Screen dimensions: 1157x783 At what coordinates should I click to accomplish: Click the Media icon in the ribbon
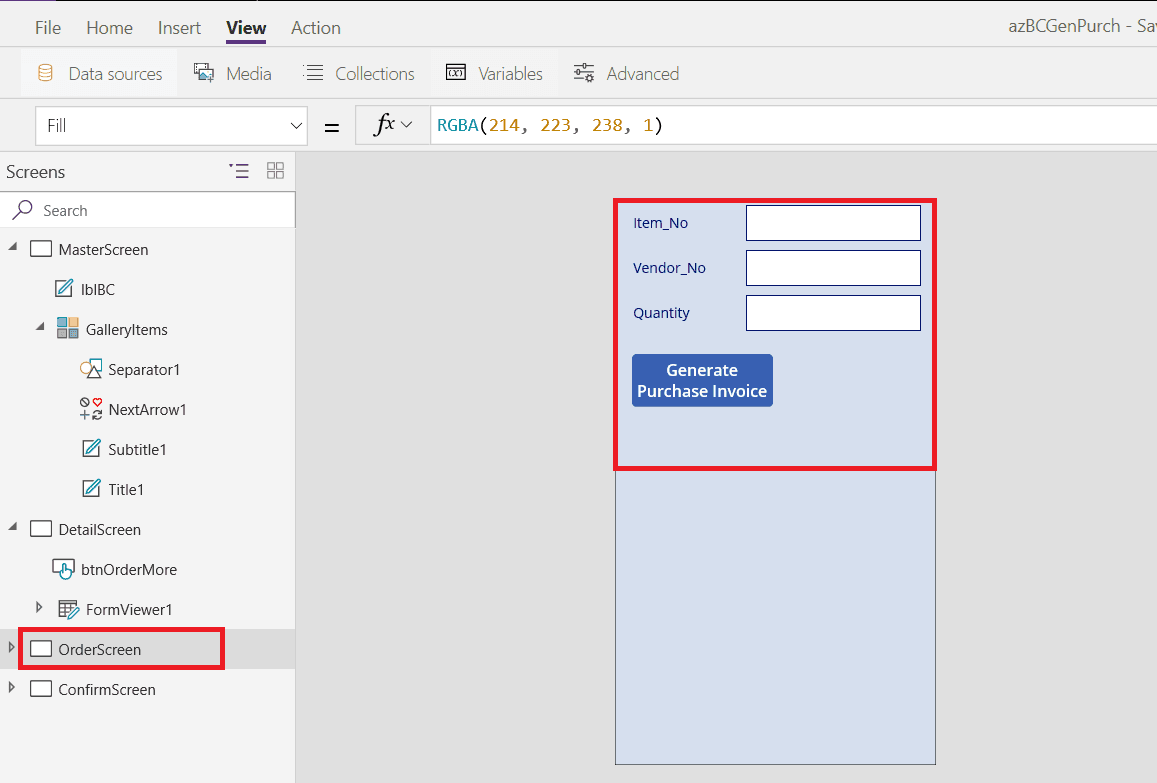point(204,72)
